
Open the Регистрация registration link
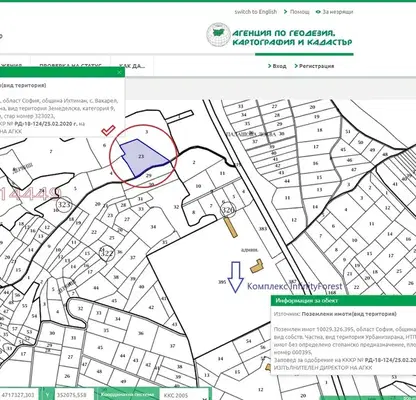(316, 66)
